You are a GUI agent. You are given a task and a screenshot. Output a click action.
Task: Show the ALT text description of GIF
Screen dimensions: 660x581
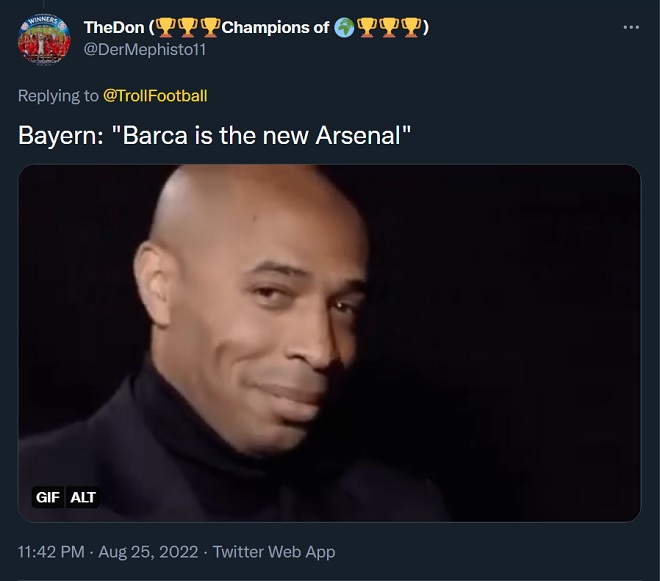tap(84, 497)
